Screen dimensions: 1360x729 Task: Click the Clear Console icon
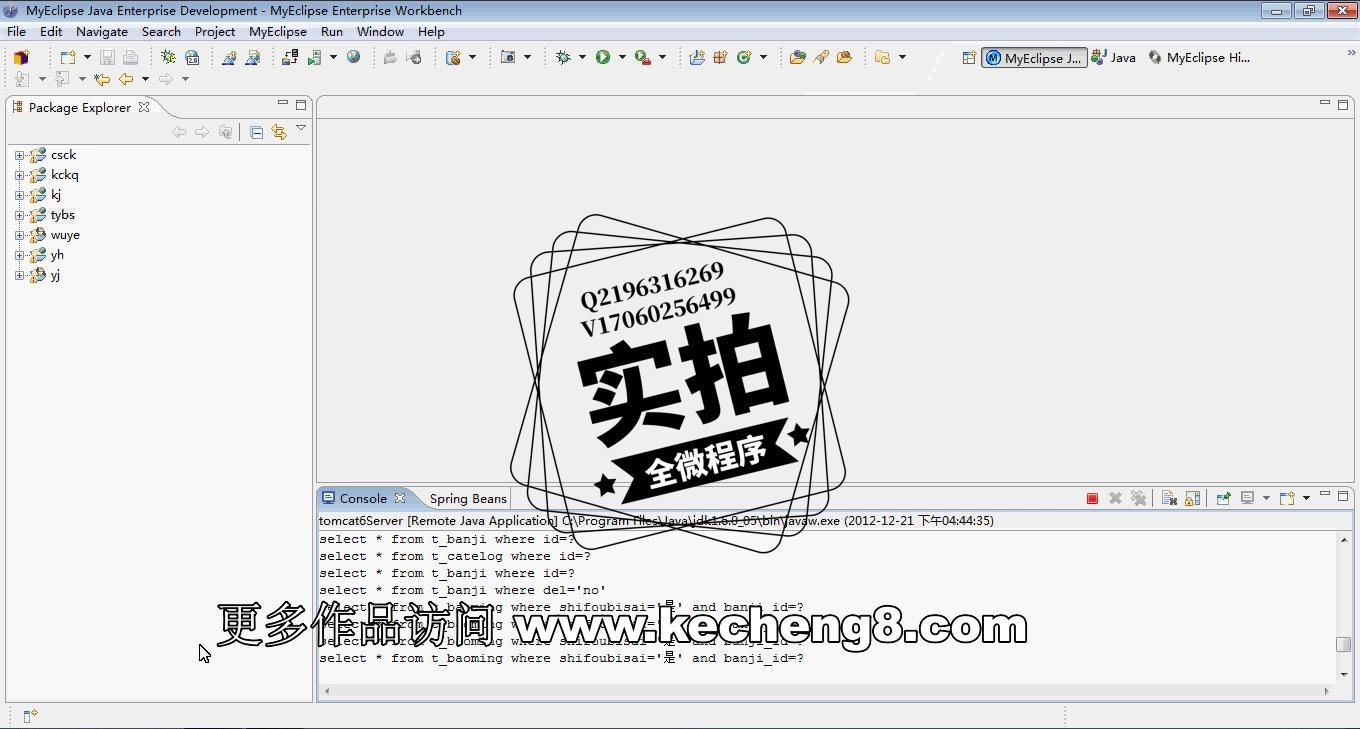[1169, 498]
